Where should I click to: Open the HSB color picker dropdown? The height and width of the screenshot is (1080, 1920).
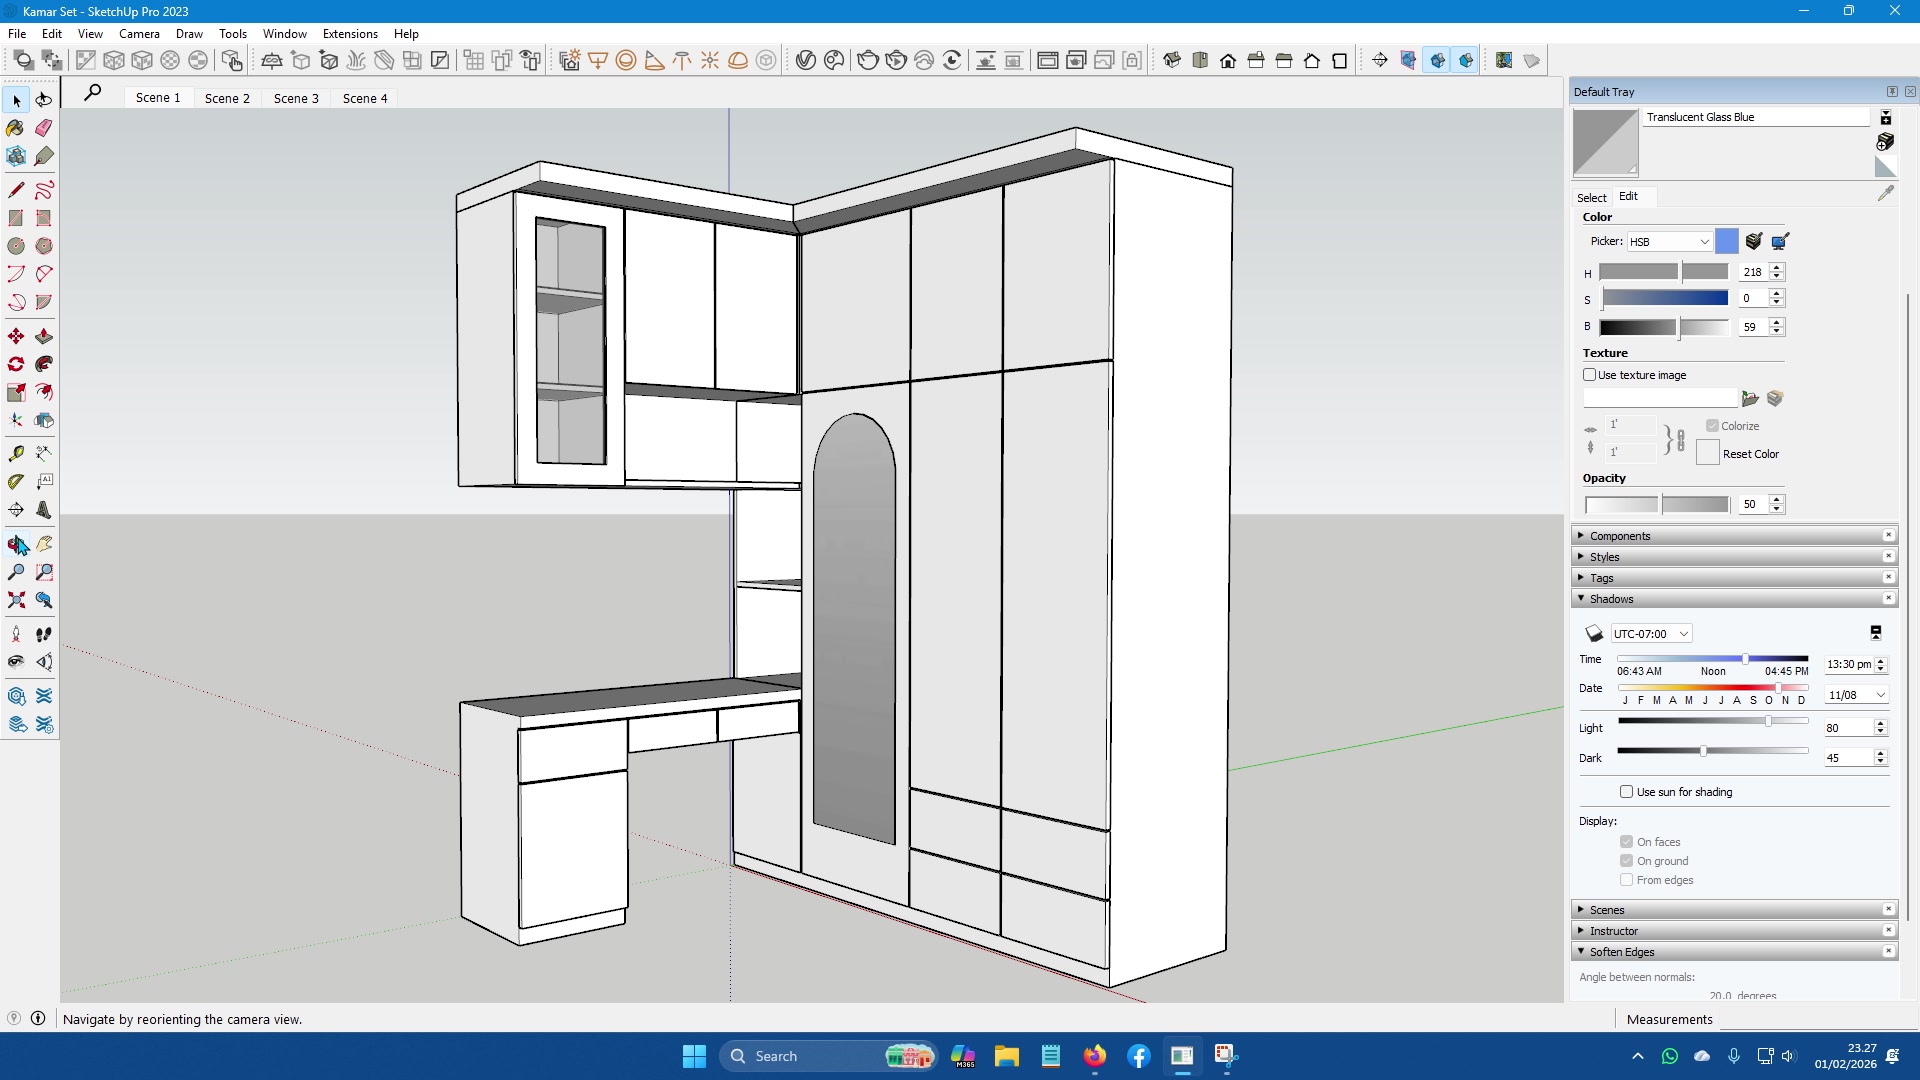pos(1669,242)
